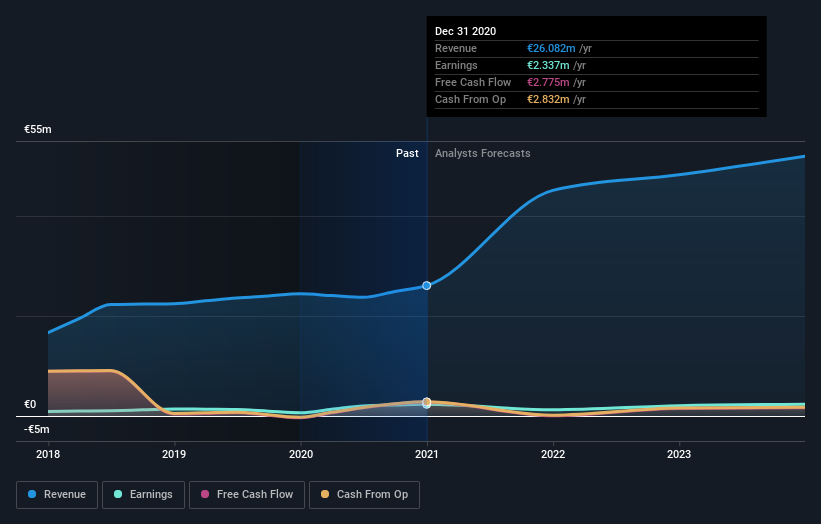Screen dimensions: 821x524
Task: Click the 'Past' label
Action: (407, 153)
